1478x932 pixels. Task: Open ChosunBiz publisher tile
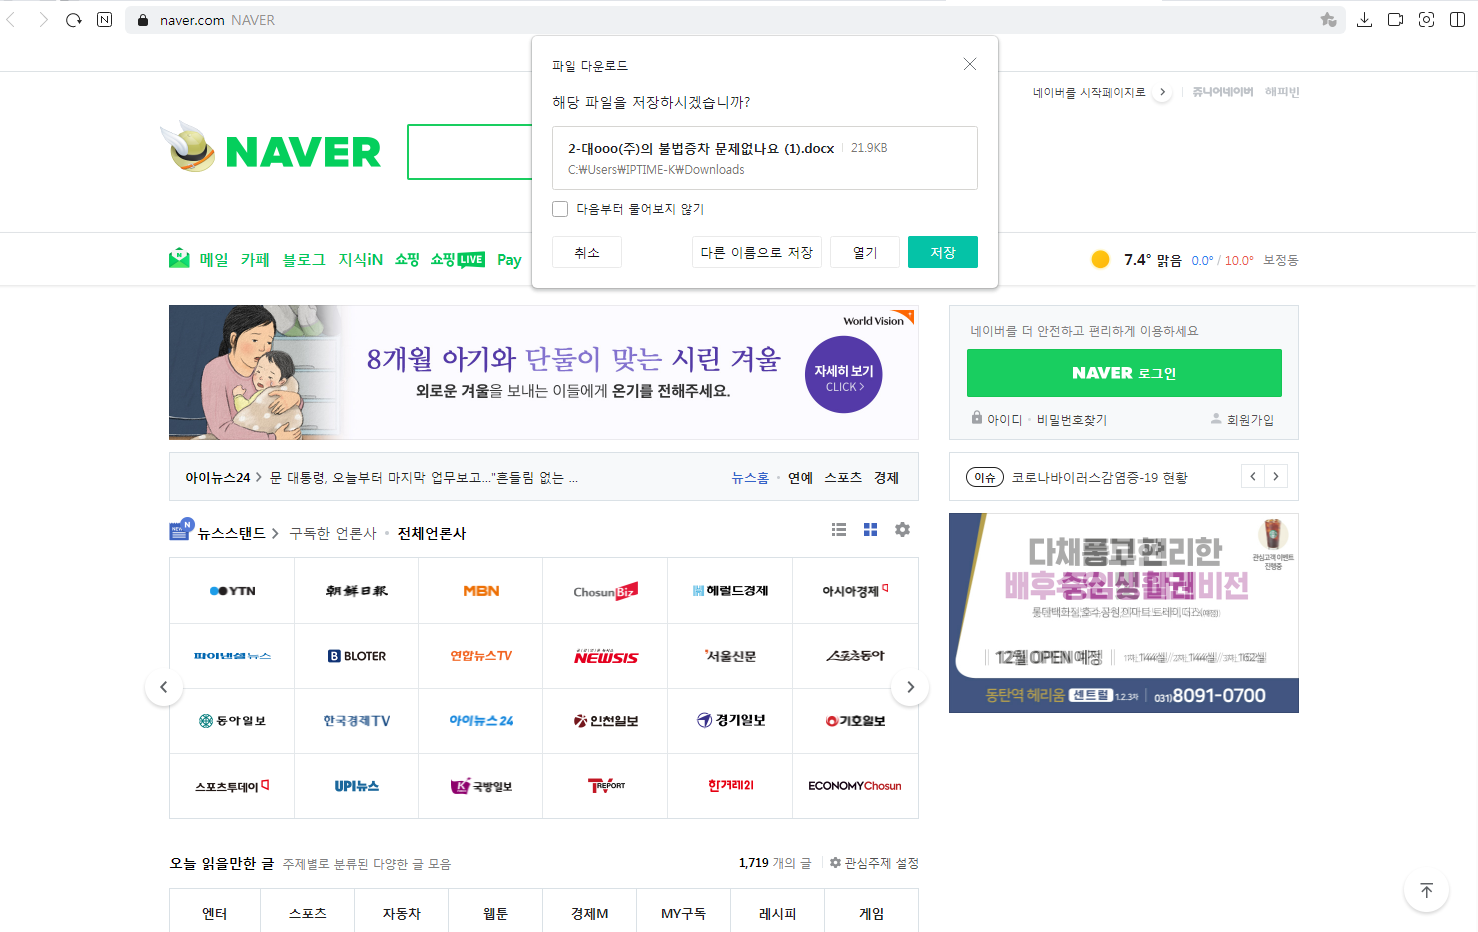click(x=606, y=591)
